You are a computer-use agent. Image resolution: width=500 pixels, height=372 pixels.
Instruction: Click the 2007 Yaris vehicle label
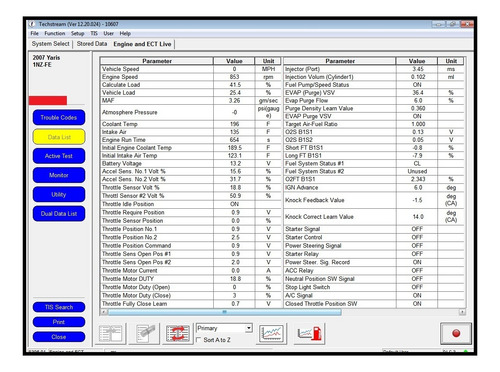[46, 58]
